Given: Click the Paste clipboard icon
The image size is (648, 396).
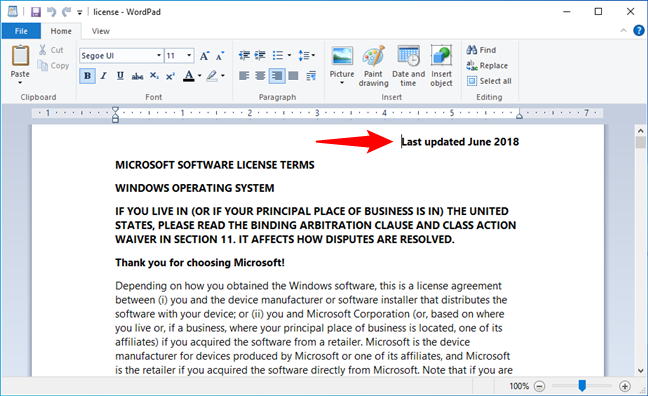Looking at the screenshot, I should coord(20,56).
